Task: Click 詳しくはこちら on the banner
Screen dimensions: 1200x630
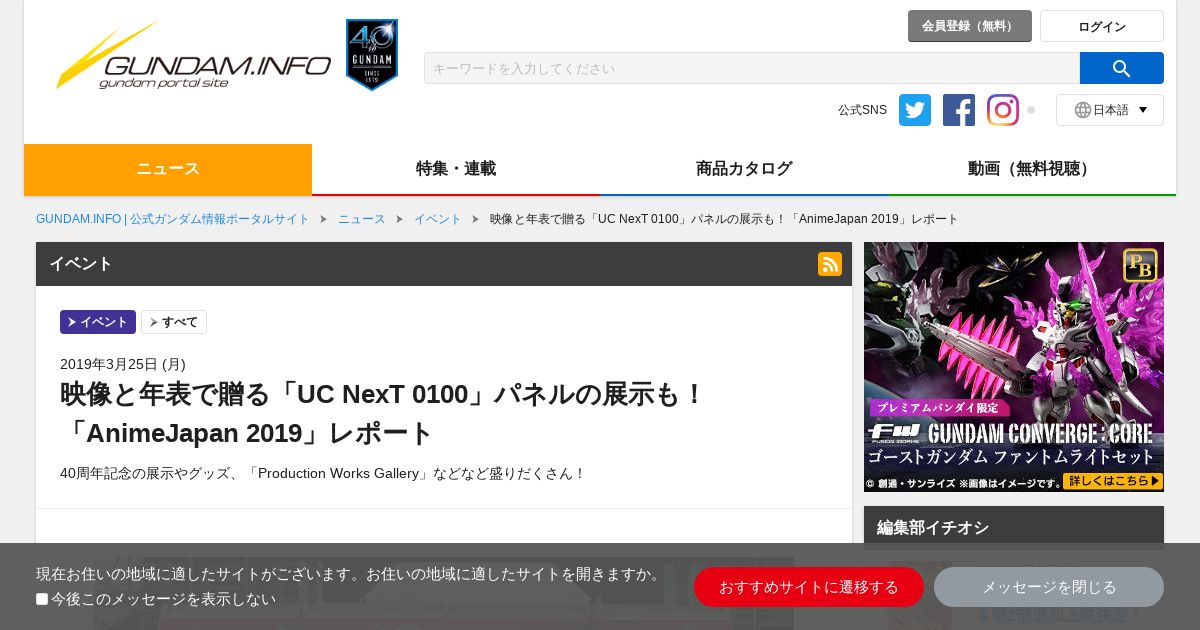Action: (1112, 481)
